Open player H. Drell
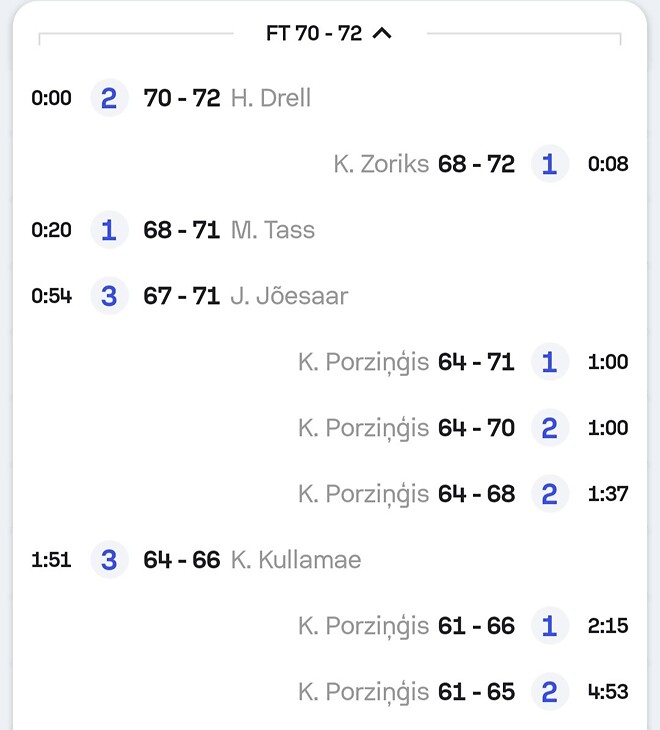The width and height of the screenshot is (660, 730). [x=271, y=98]
